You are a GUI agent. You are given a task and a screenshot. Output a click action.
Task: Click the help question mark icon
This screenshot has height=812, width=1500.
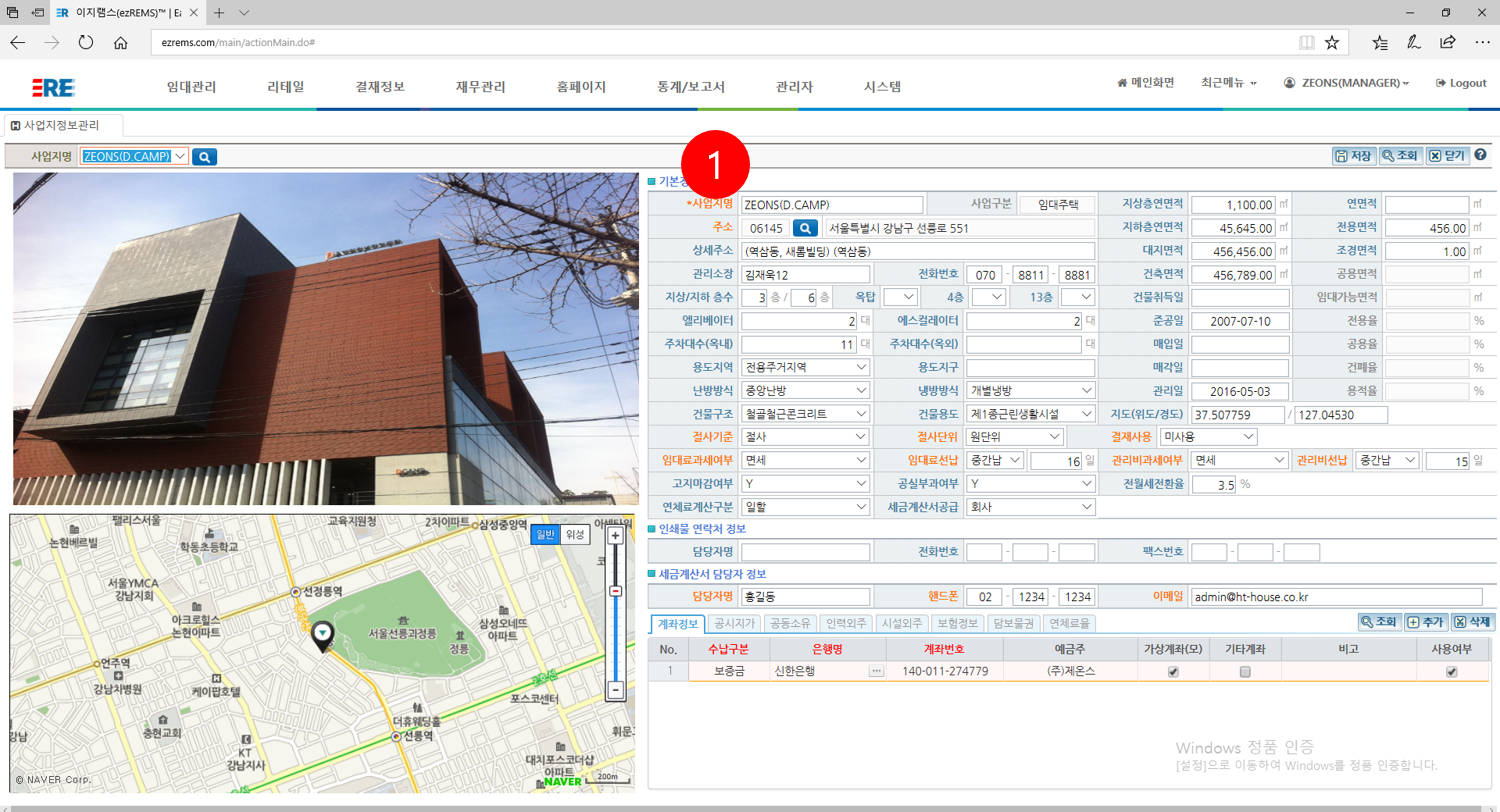click(x=1479, y=155)
